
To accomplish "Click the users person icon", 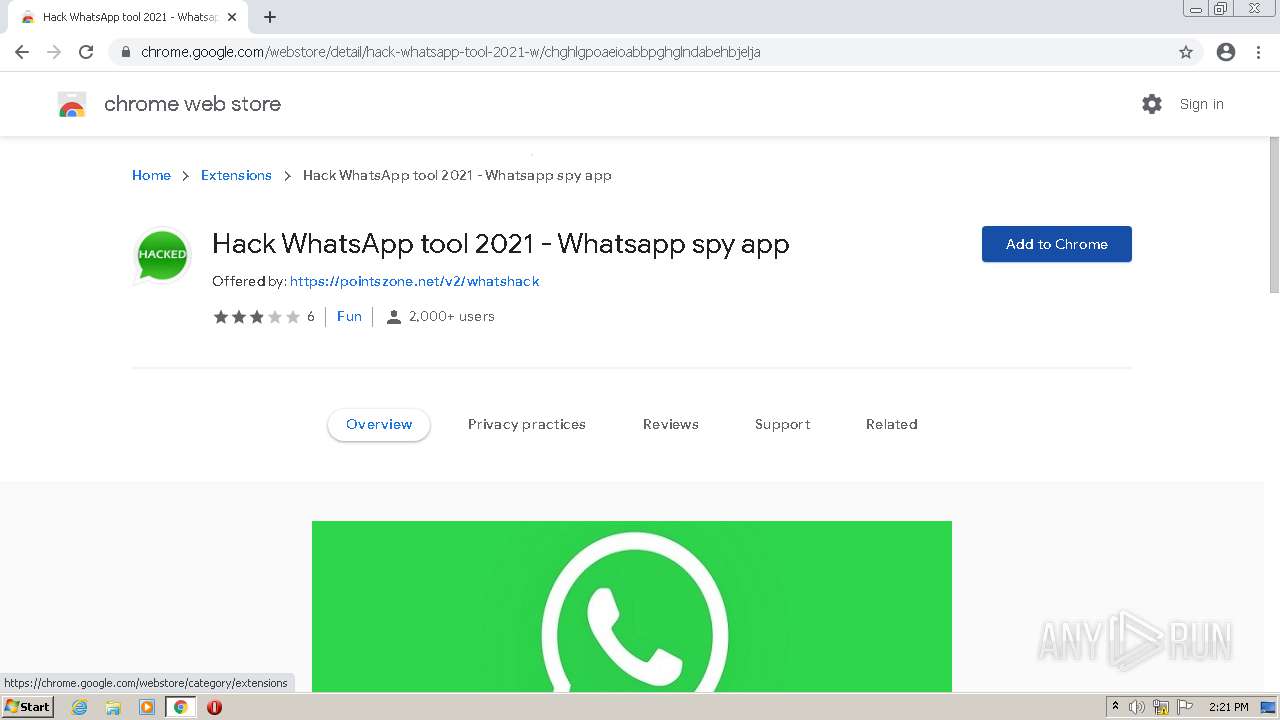I will point(394,317).
